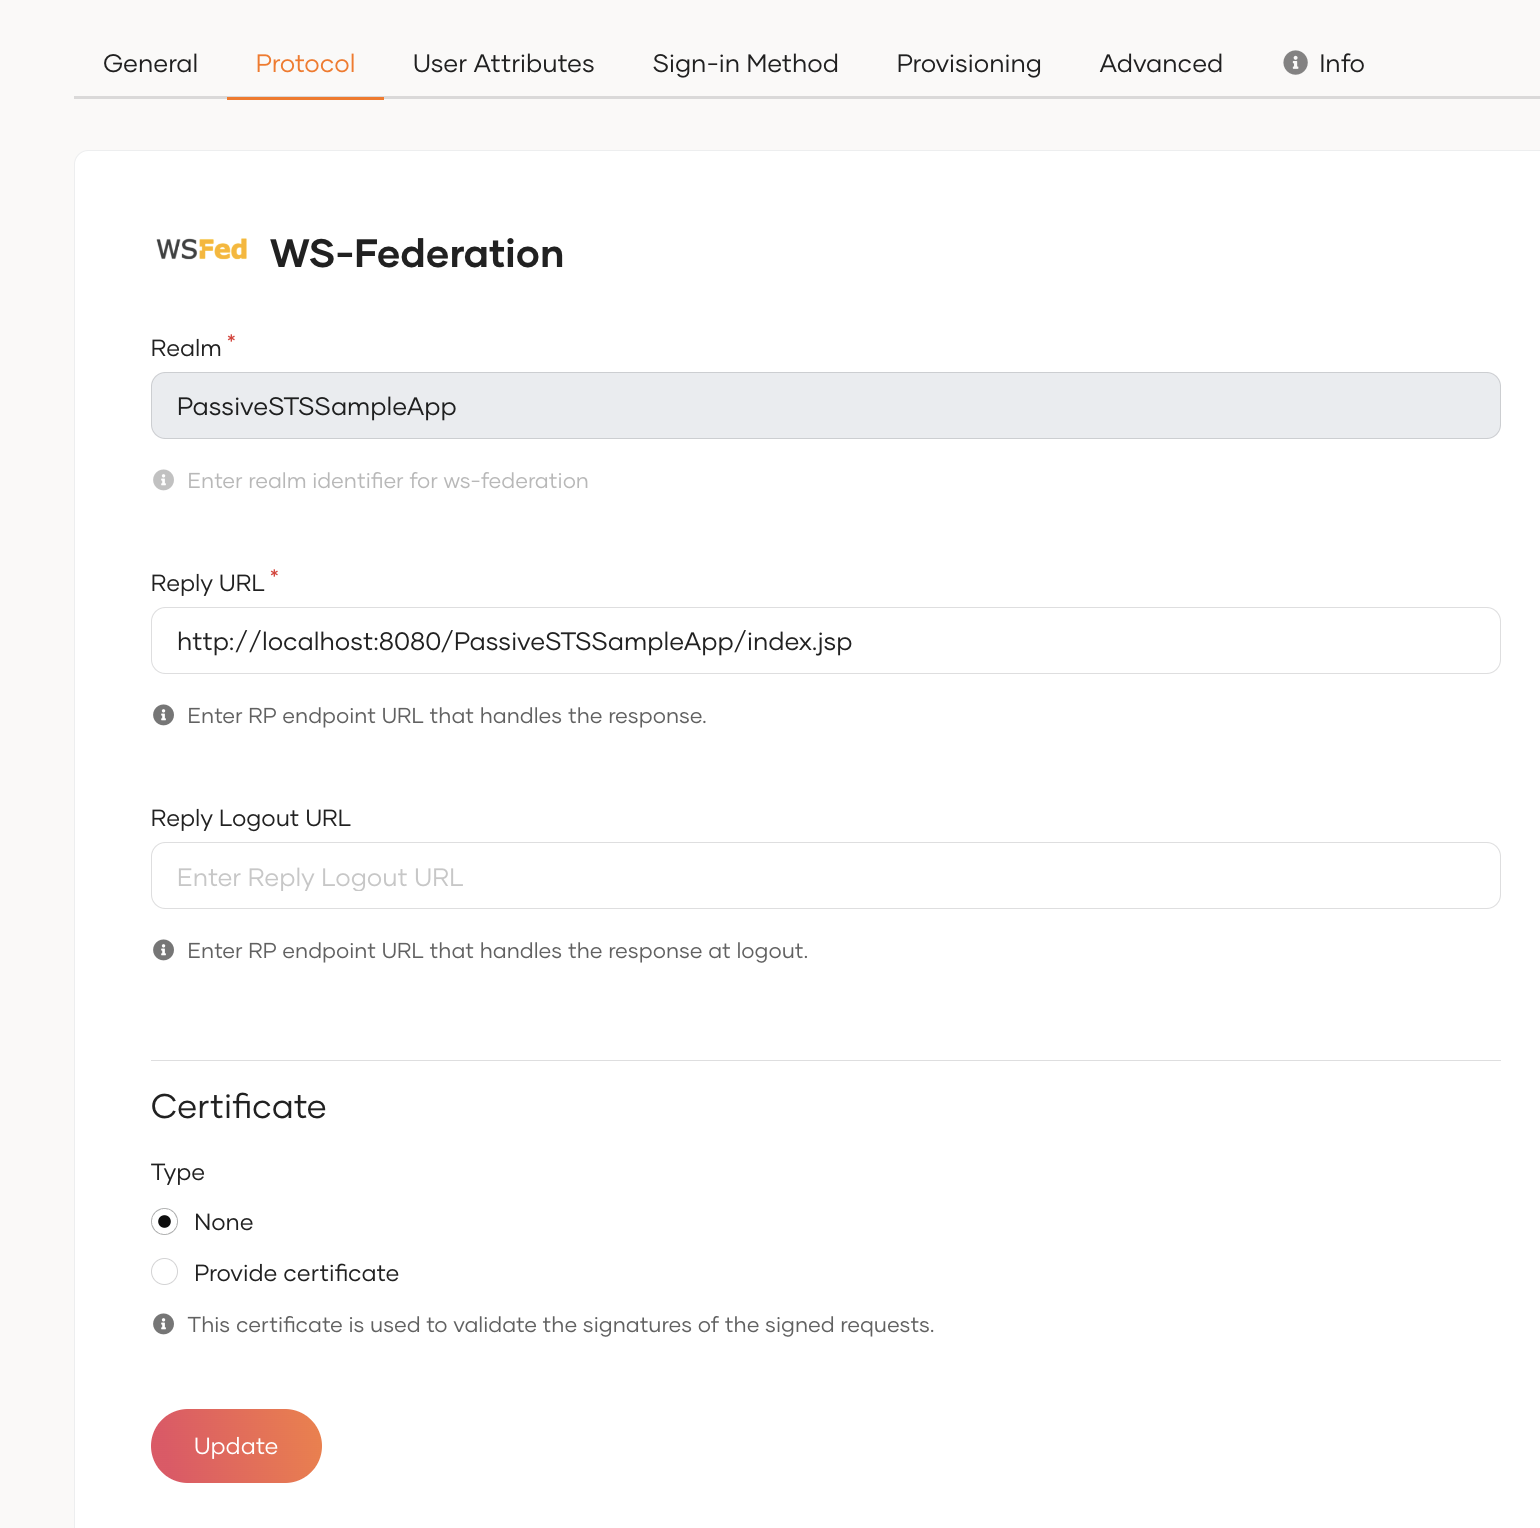Click the WSFed protocol logo icon
Screen dimensions: 1540x1528
point(202,250)
